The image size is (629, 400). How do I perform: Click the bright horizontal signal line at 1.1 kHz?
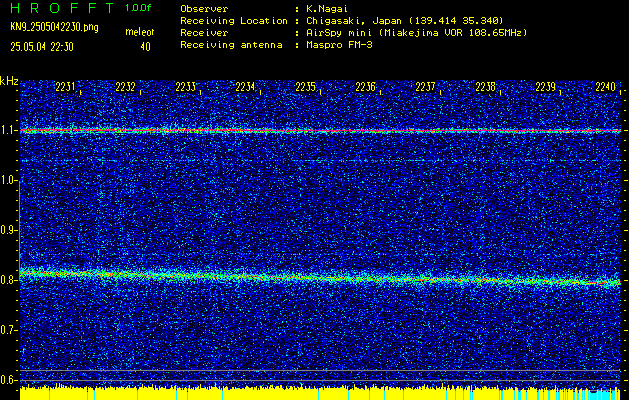[320, 130]
